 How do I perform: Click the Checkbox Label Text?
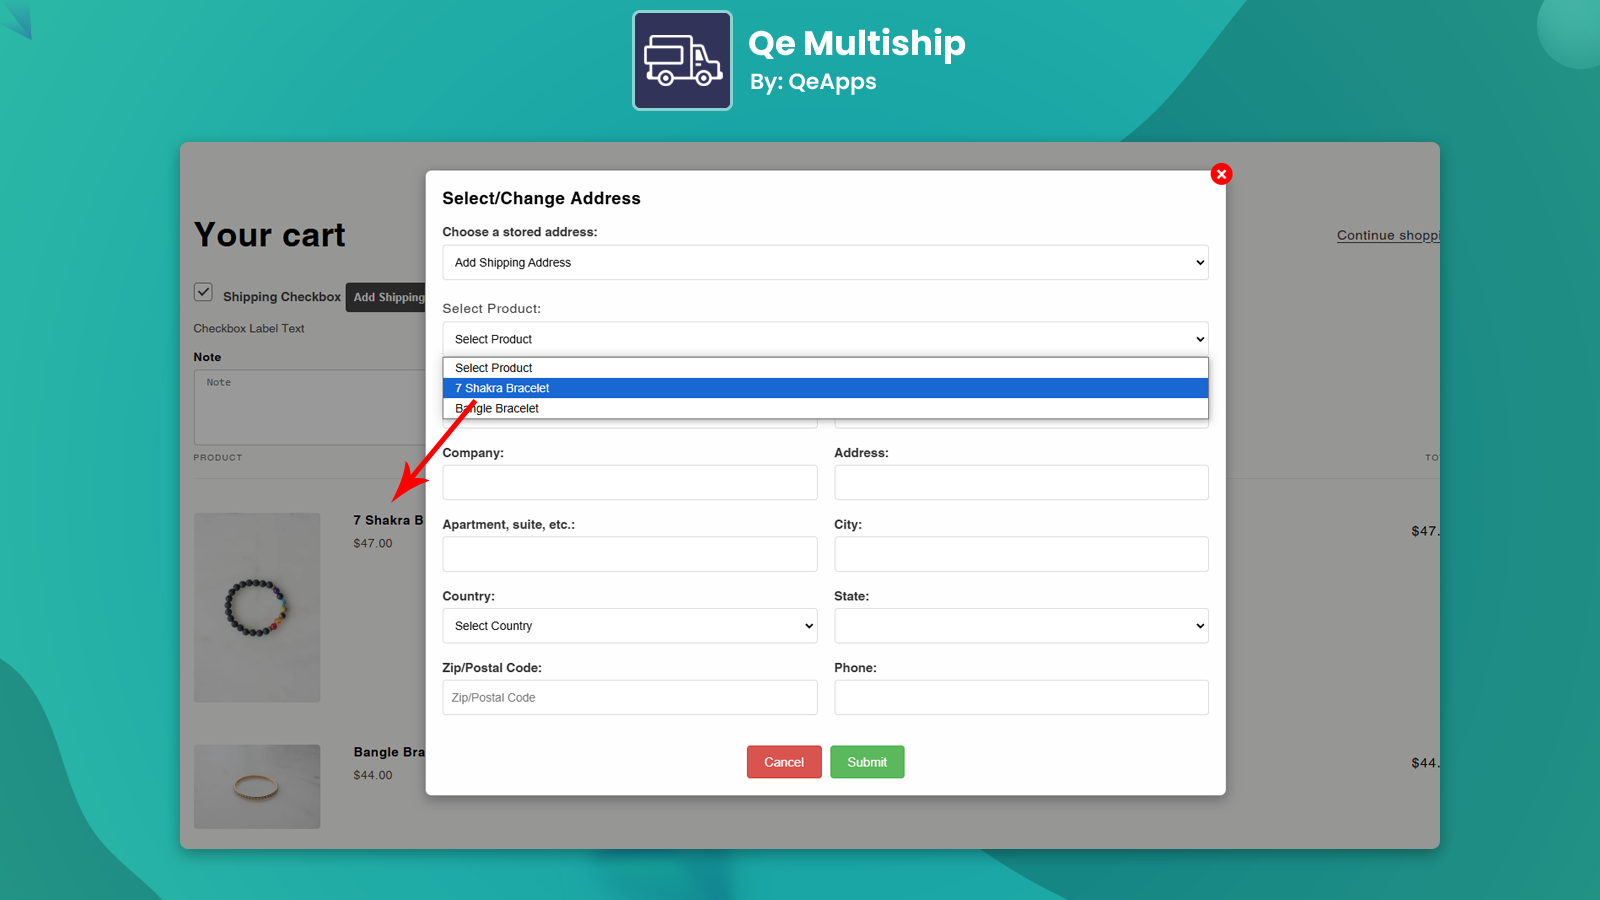point(249,329)
